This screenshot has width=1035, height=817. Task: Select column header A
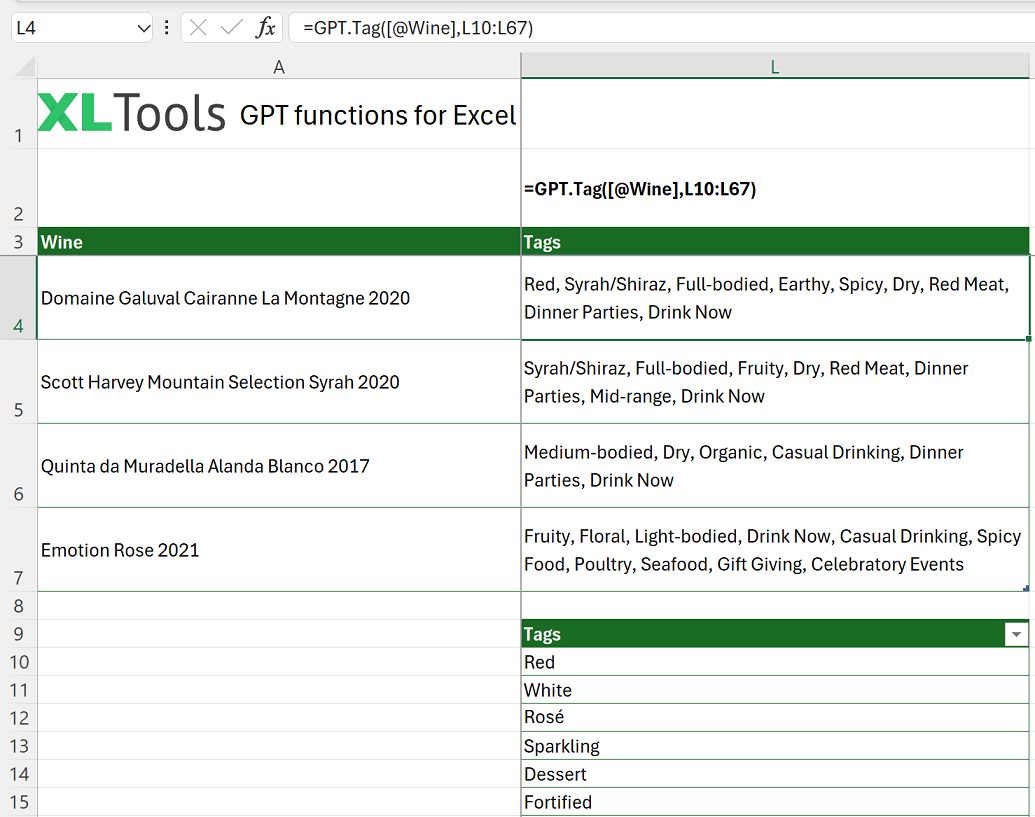[x=279, y=66]
